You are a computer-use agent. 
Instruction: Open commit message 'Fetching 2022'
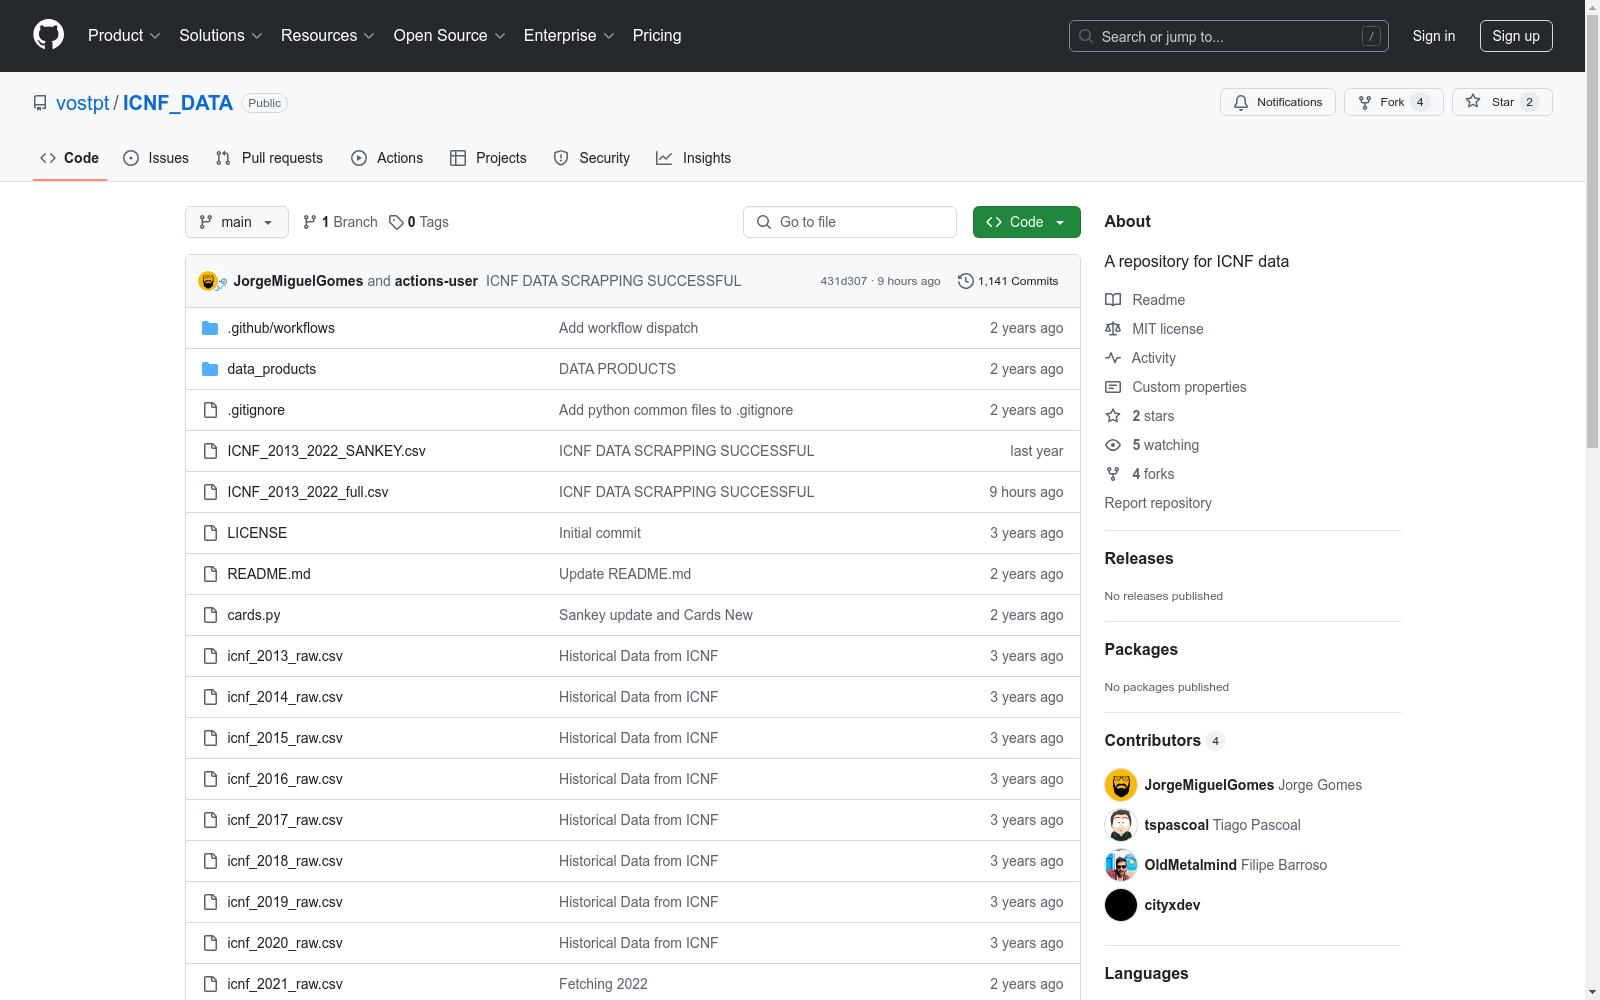point(603,984)
